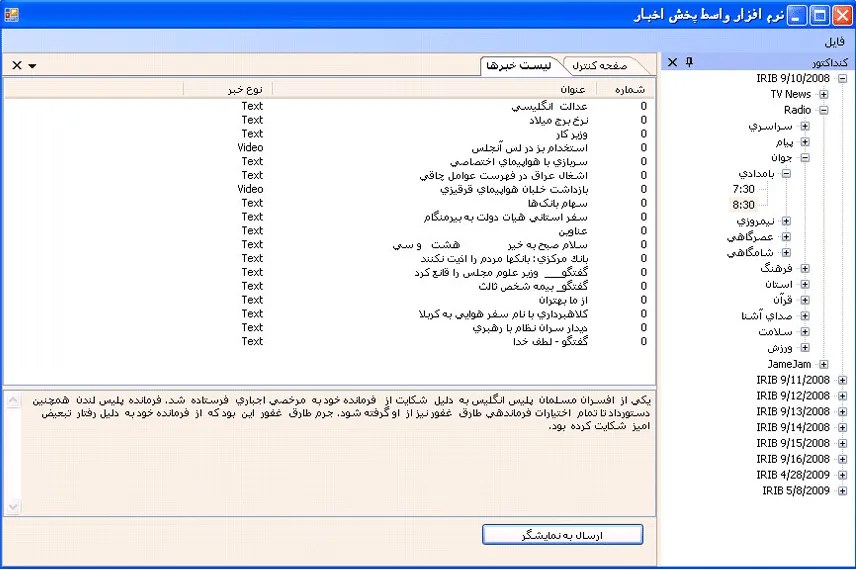Image resolution: width=856 pixels, height=570 pixels.
Task: Open the tab list dropdown arrow
Action: point(32,66)
